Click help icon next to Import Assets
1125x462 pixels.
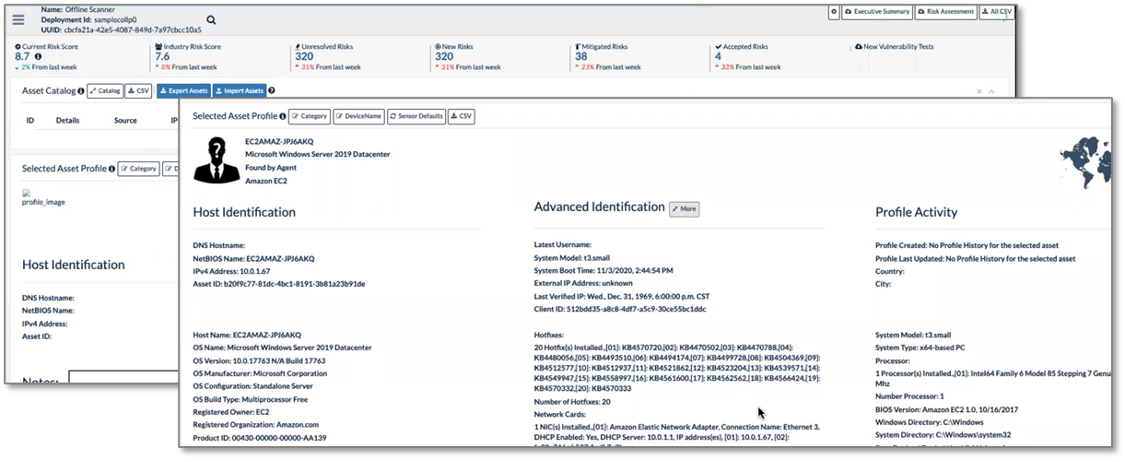point(272,90)
